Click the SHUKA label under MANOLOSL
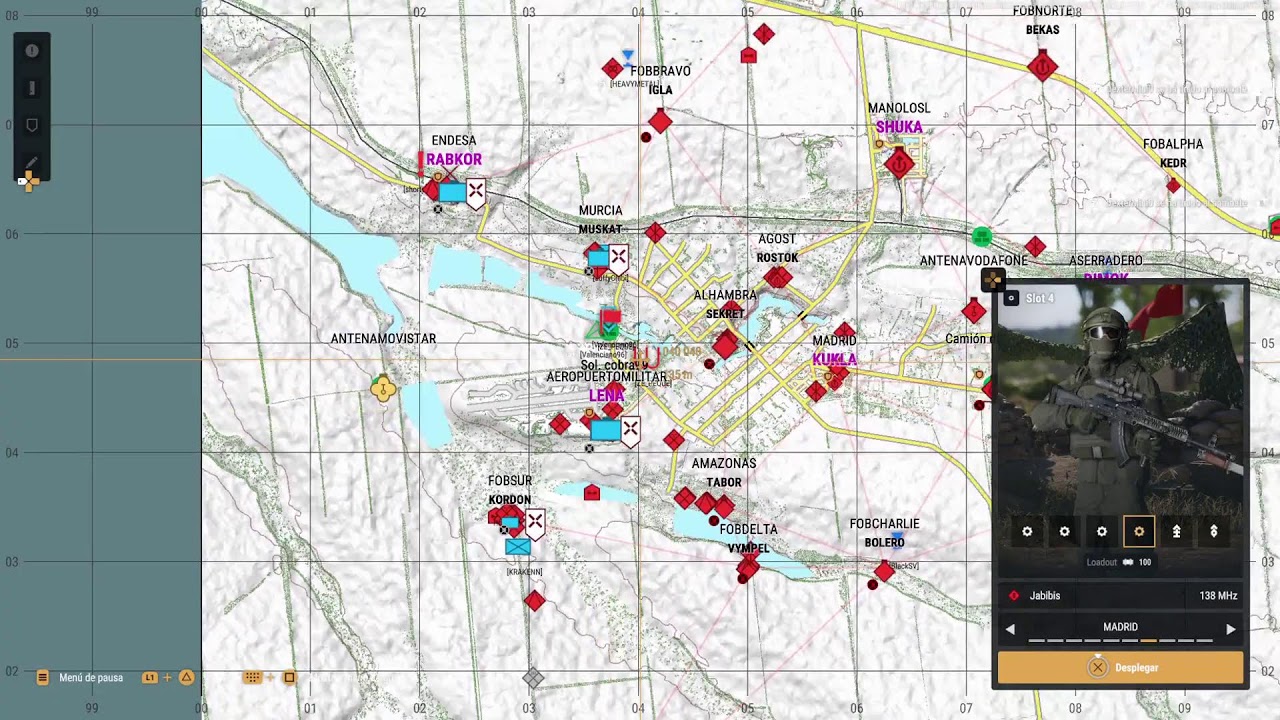This screenshot has width=1280, height=720. (899, 127)
